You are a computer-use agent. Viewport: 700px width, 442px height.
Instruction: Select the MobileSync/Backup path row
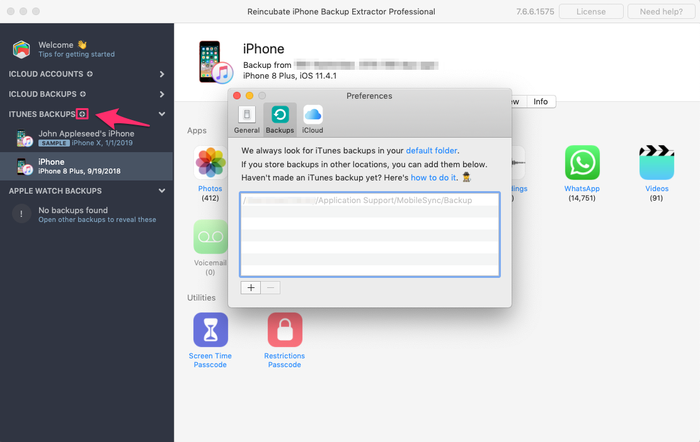click(369, 200)
